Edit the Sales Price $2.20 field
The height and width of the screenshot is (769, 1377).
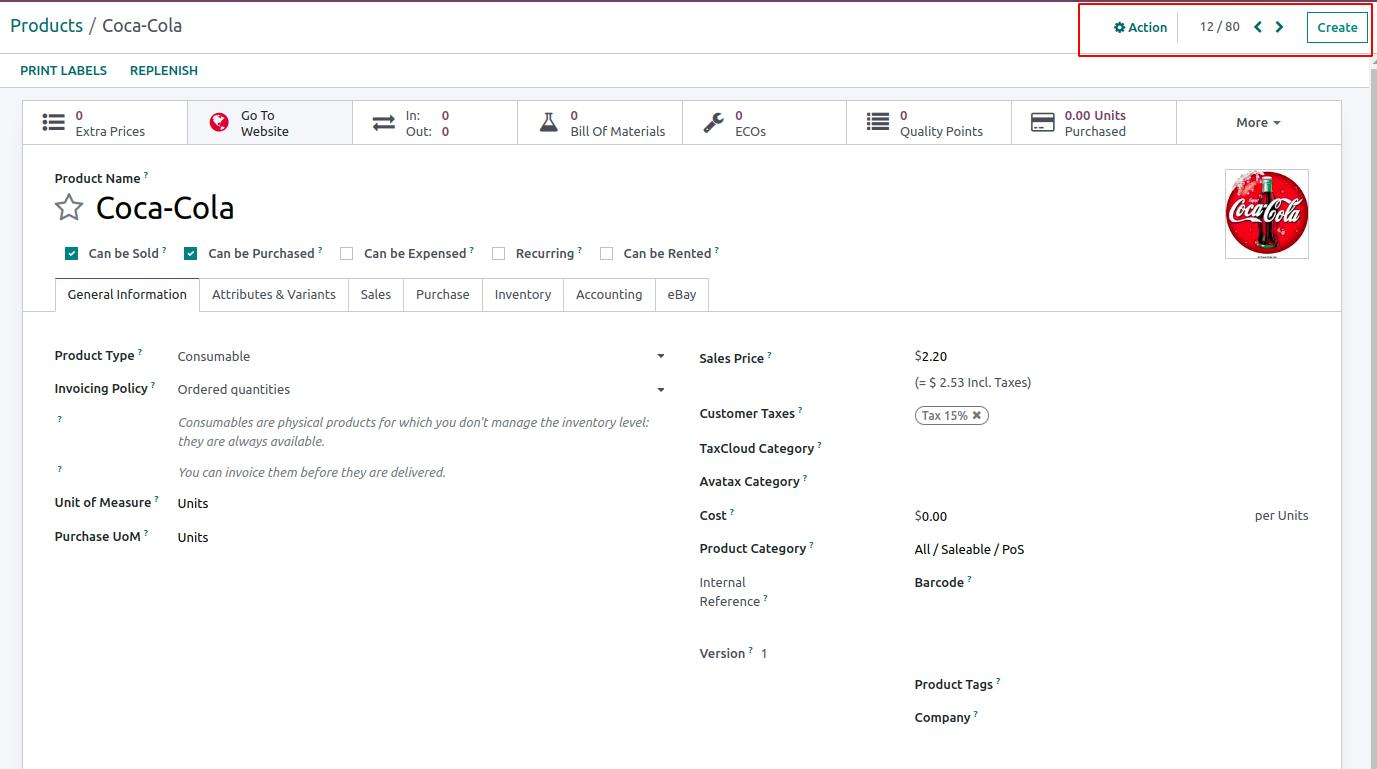[931, 356]
